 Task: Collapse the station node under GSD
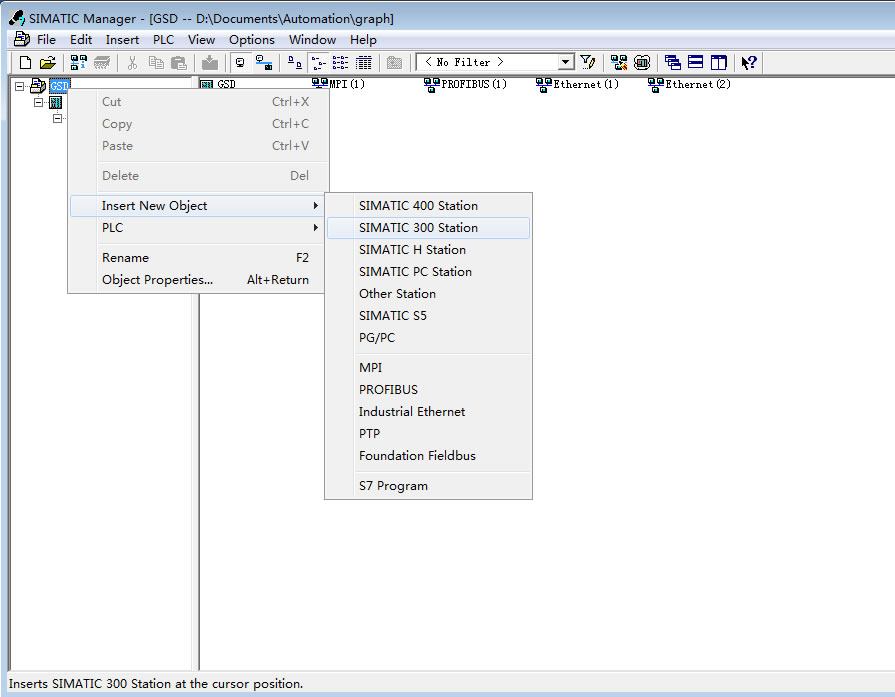click(38, 102)
